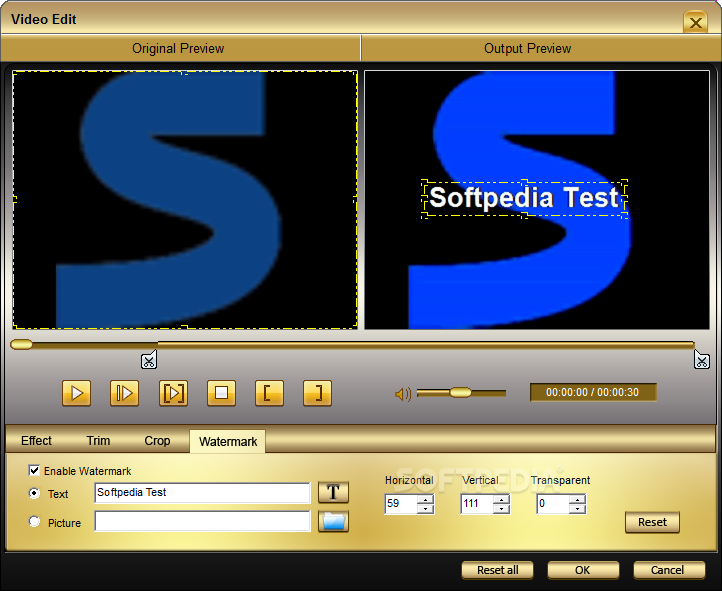
Task: Click the Vertical value field
Action: pos(476,504)
